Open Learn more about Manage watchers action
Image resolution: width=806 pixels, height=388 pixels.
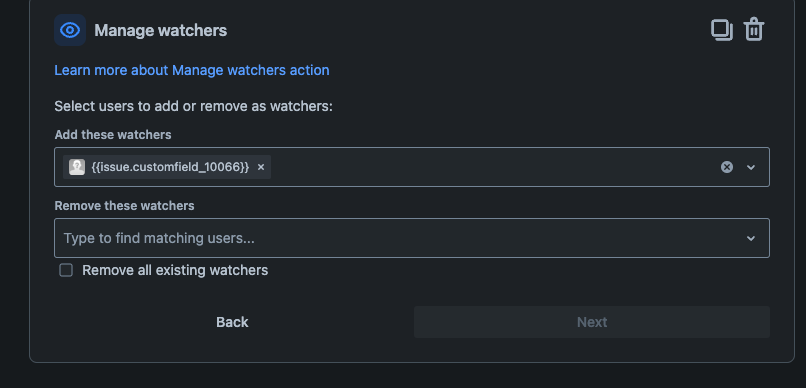pos(192,70)
